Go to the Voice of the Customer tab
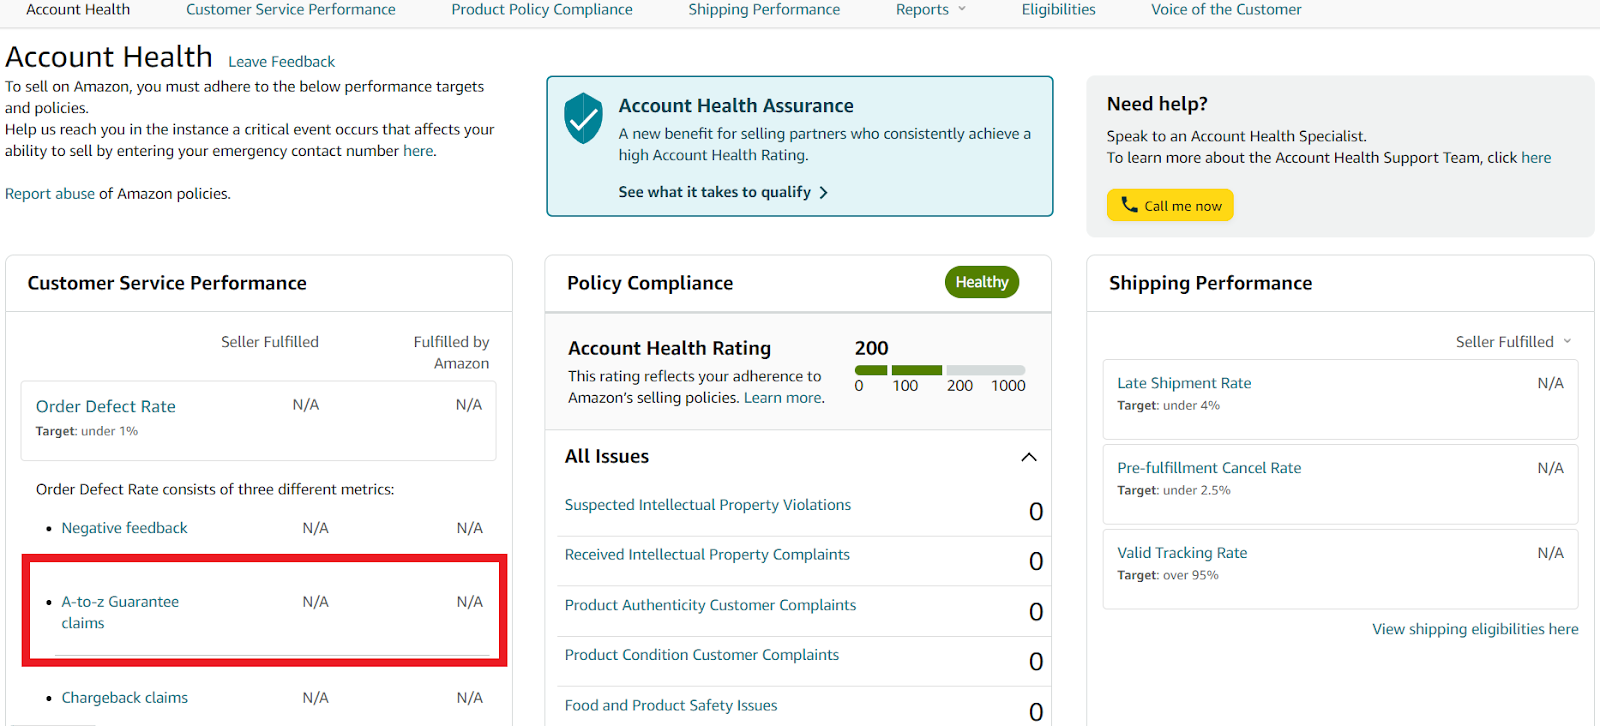The image size is (1600, 726). point(1225,10)
